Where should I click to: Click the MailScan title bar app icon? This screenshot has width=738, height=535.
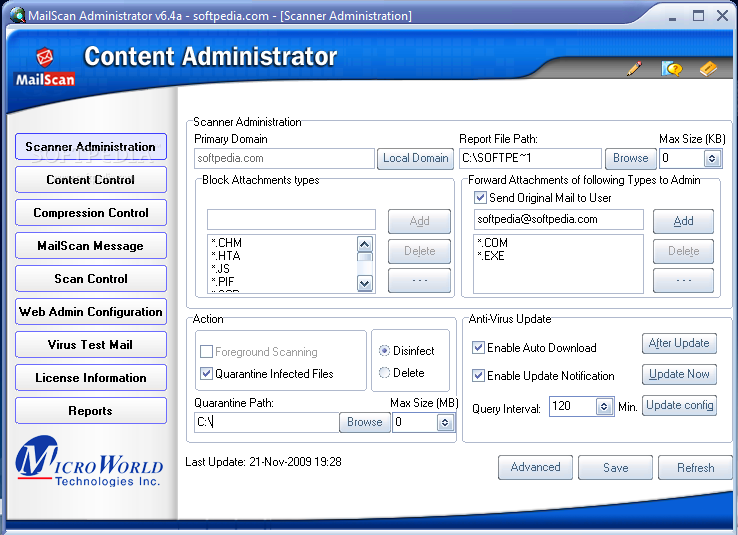point(17,15)
